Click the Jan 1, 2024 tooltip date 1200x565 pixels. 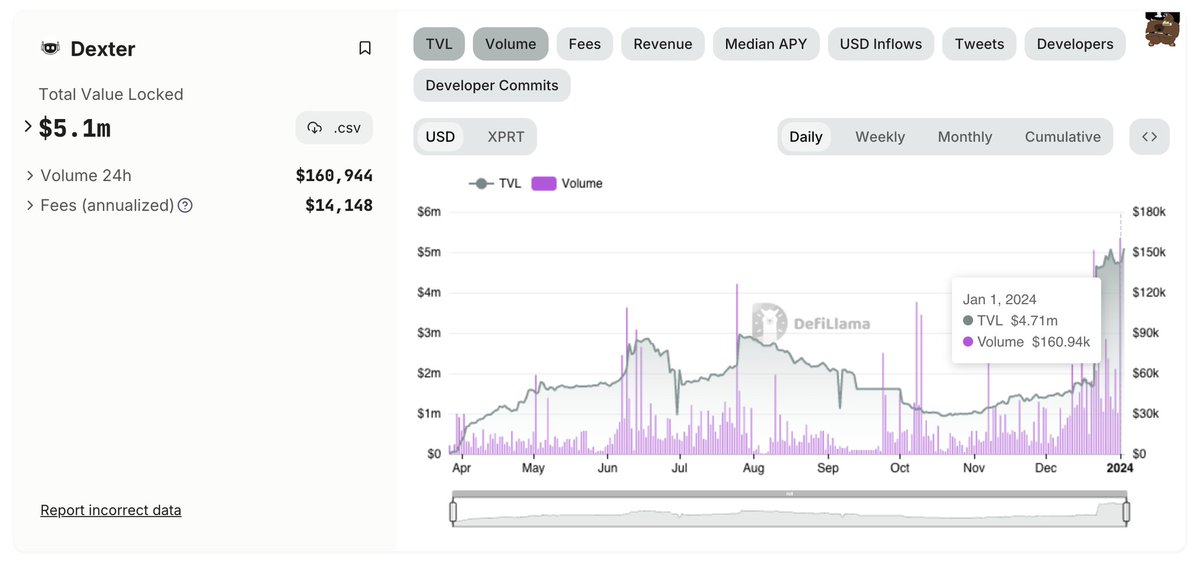coord(1000,299)
